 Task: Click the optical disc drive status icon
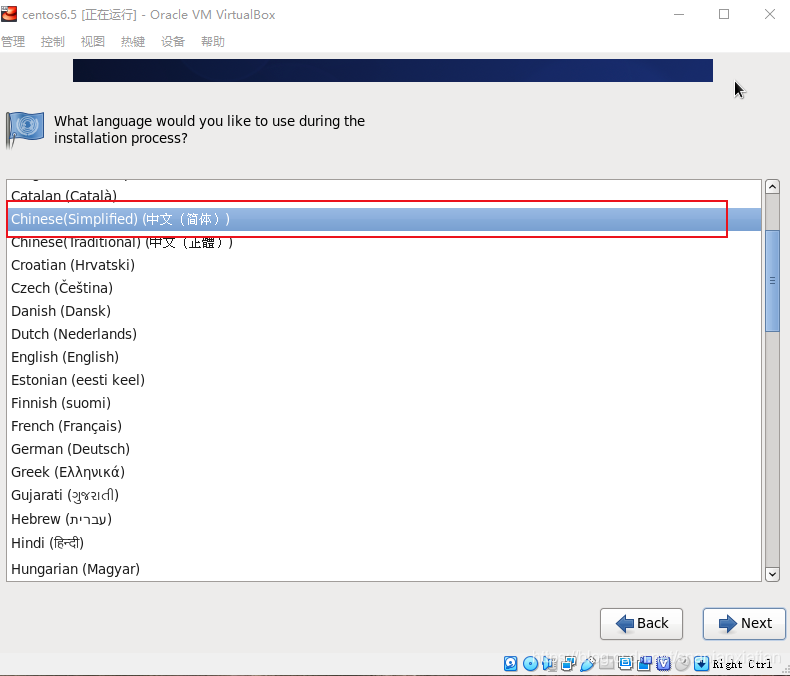tap(531, 663)
